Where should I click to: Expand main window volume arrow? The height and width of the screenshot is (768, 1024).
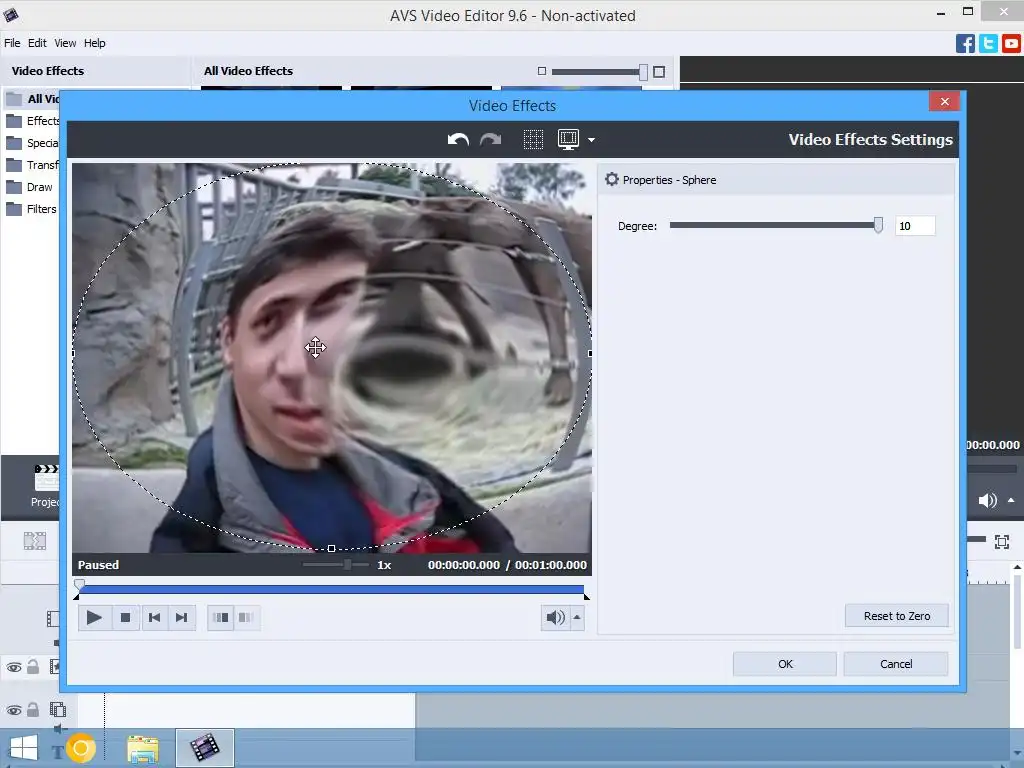click(1011, 501)
